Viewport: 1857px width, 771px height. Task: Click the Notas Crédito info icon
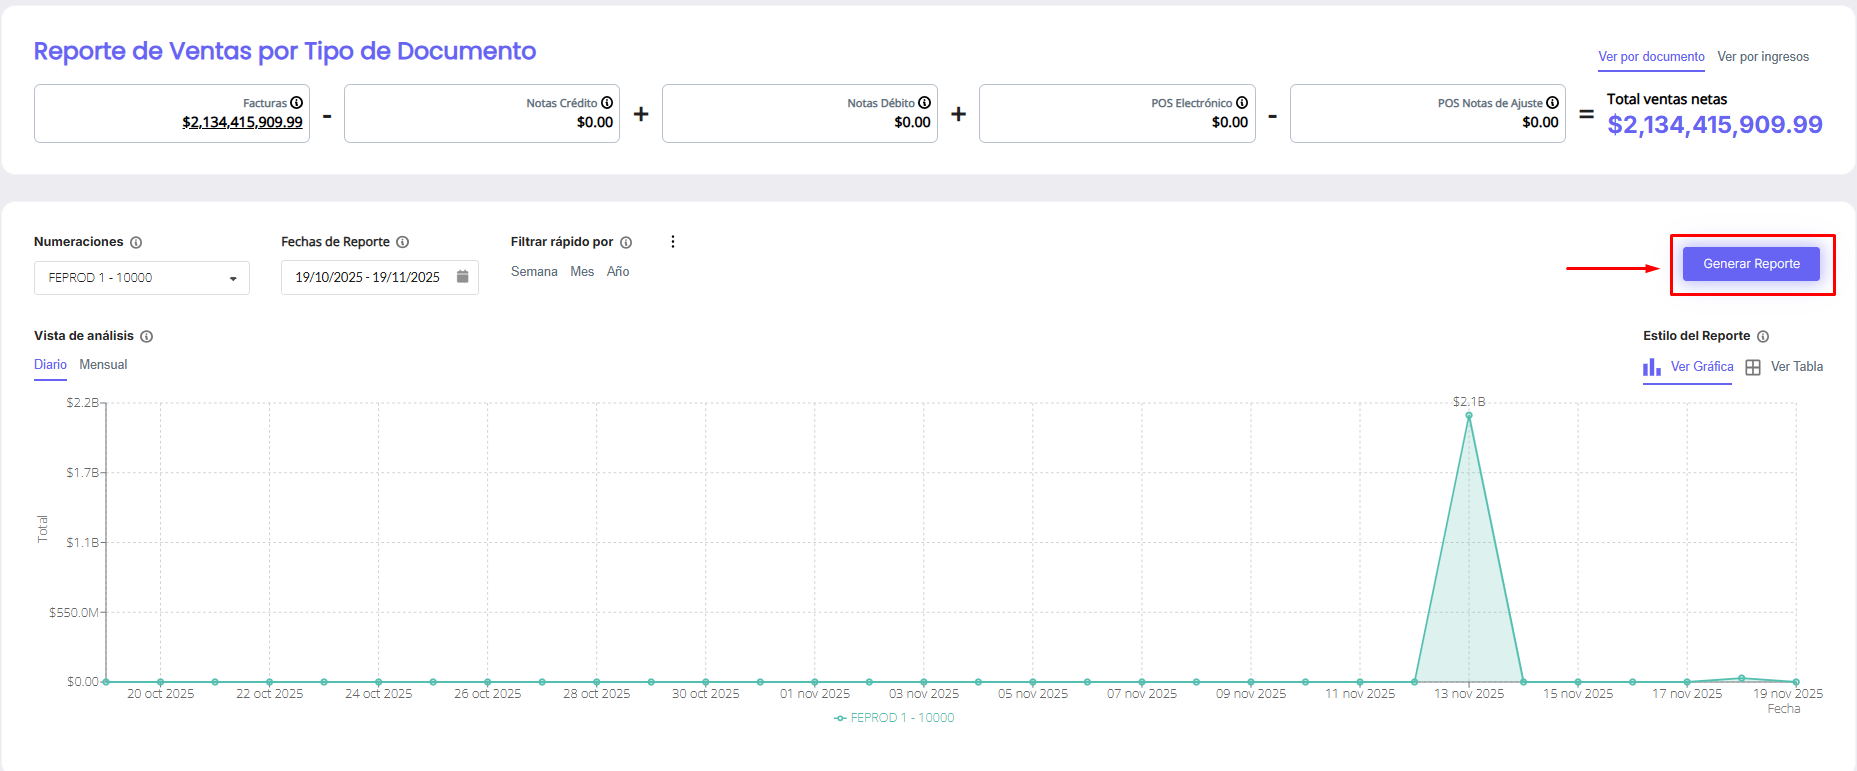607,103
